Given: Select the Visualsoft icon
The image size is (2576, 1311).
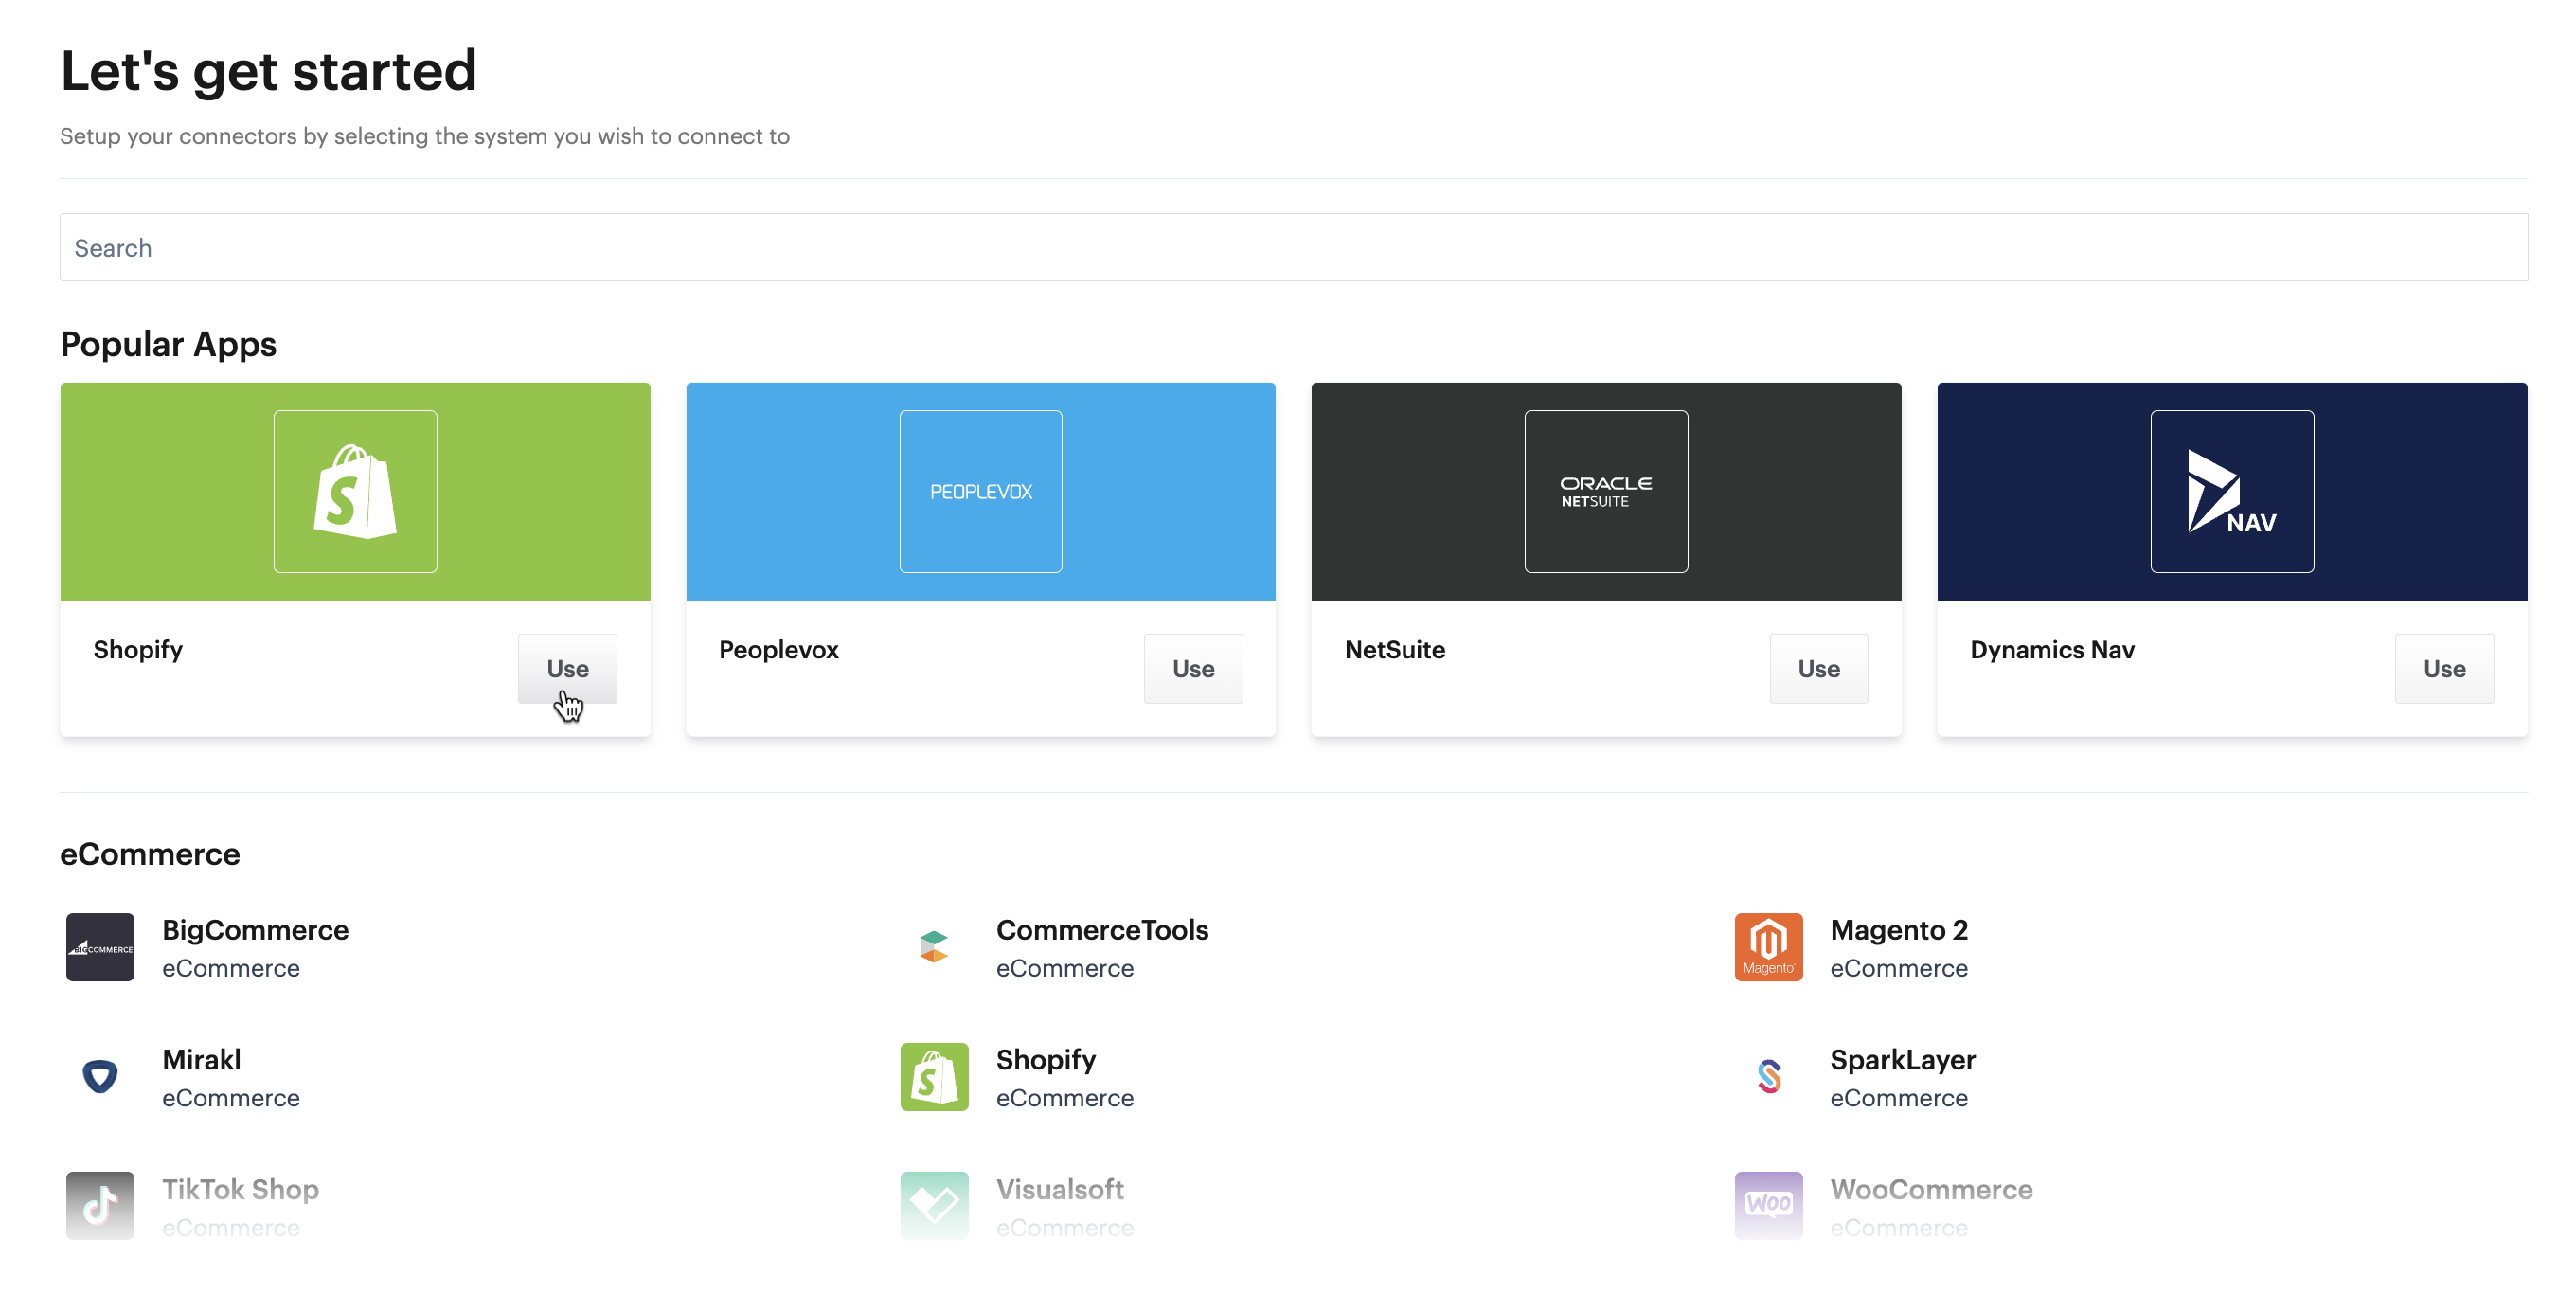Looking at the screenshot, I should coord(934,1206).
